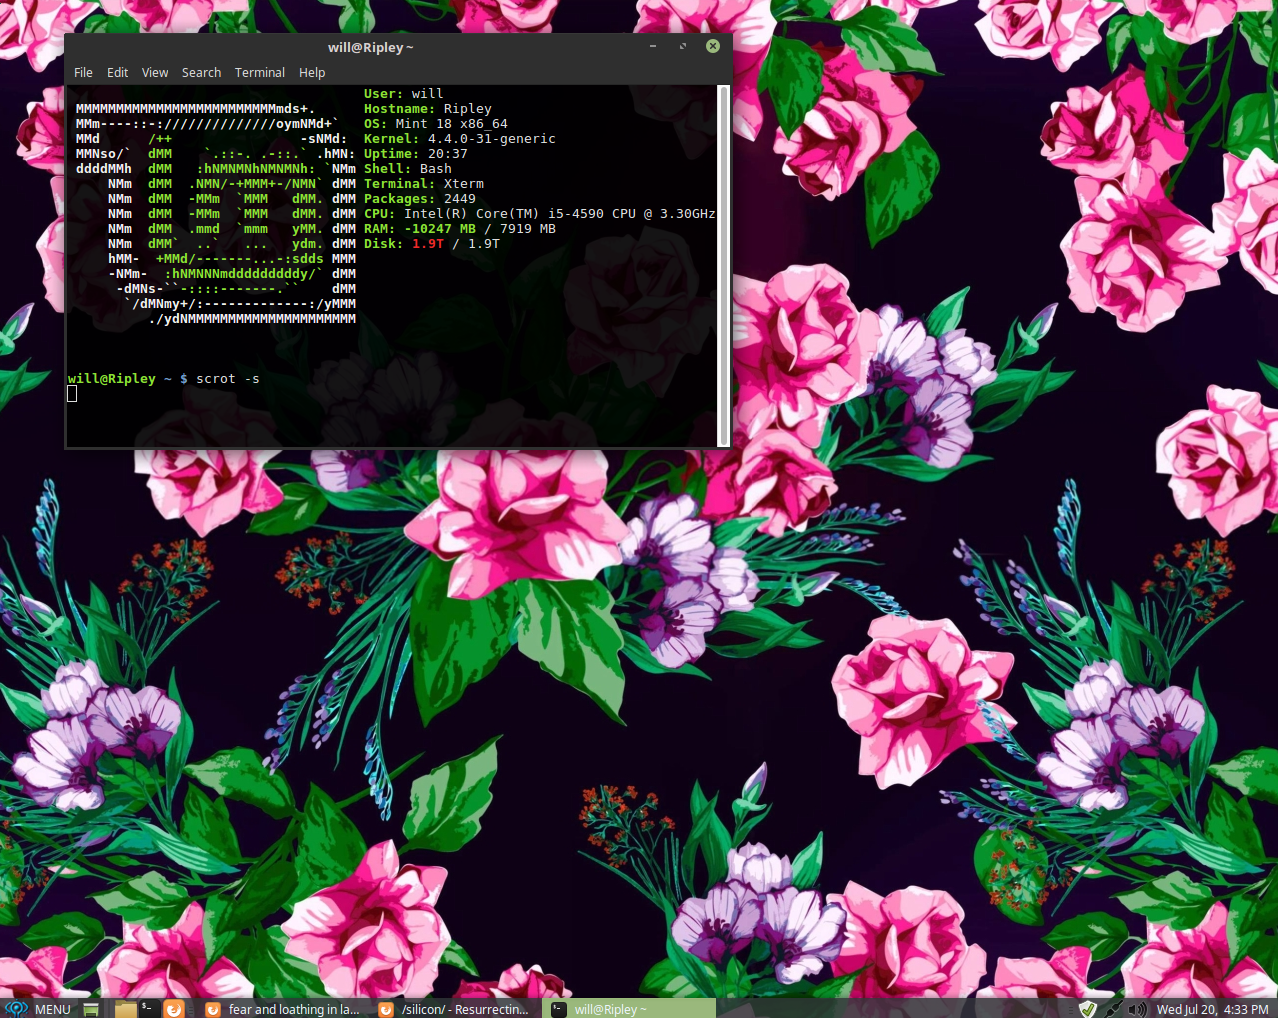The height and width of the screenshot is (1018, 1278).
Task: Open the Search menu in terminal
Action: coord(201,73)
